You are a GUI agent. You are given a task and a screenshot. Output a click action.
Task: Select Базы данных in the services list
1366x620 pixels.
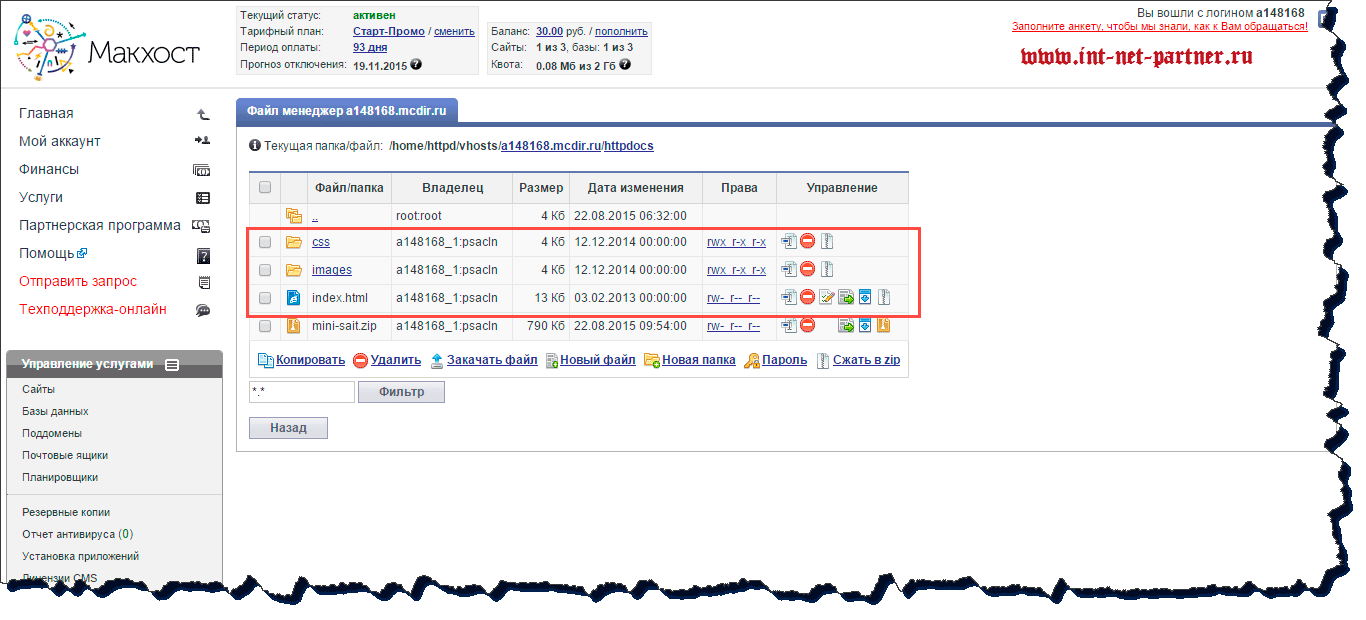coord(55,411)
